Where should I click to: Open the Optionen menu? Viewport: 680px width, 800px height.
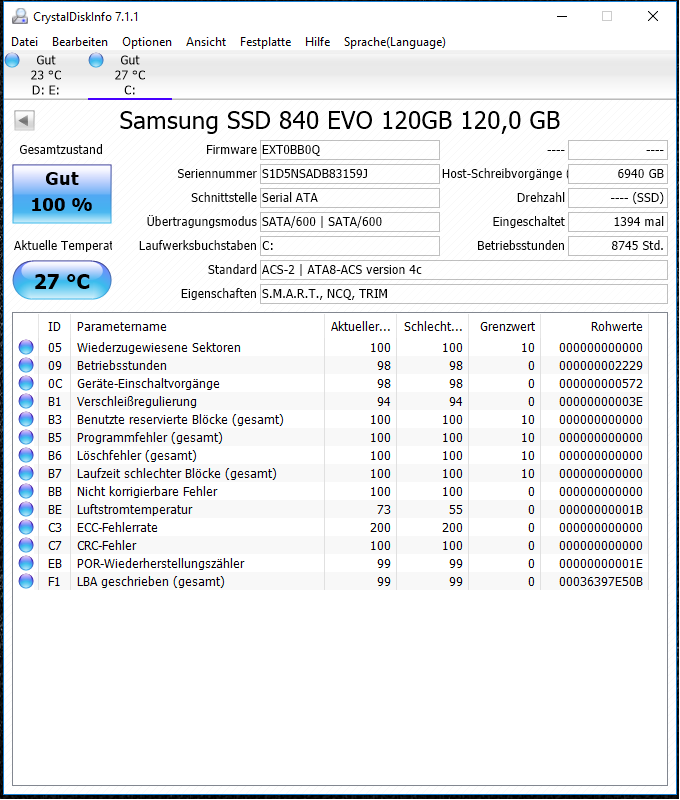coord(147,42)
